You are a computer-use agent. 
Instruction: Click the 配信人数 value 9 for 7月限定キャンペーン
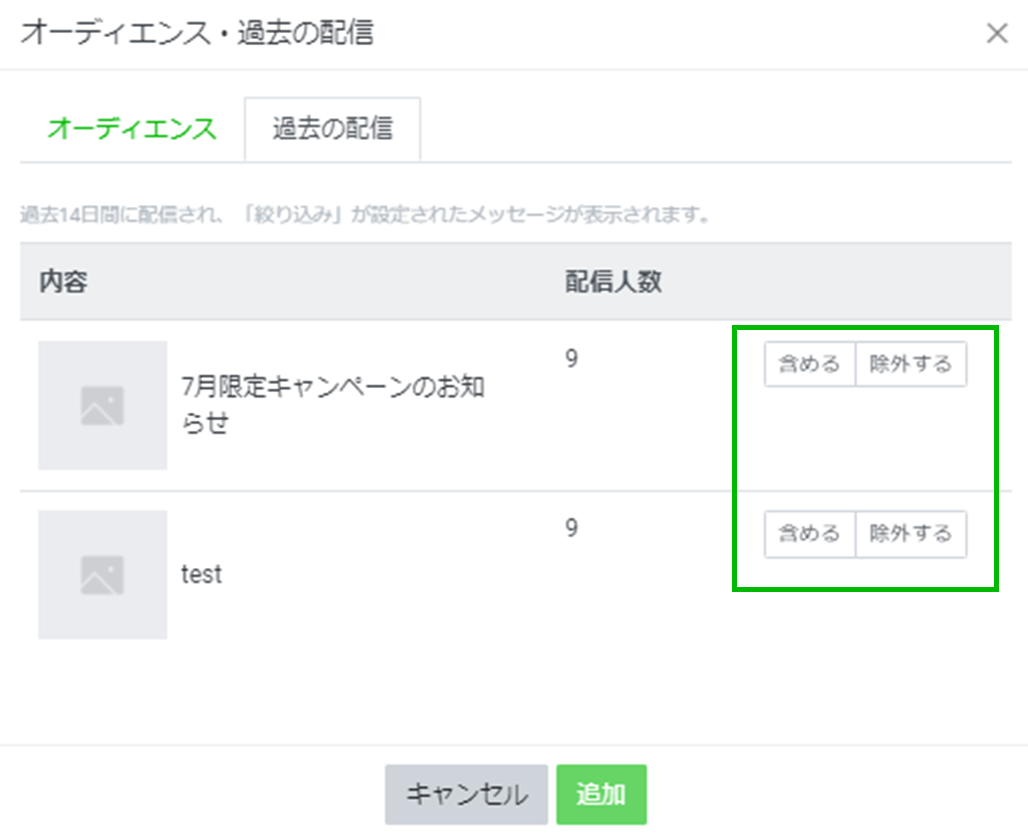[x=571, y=358]
